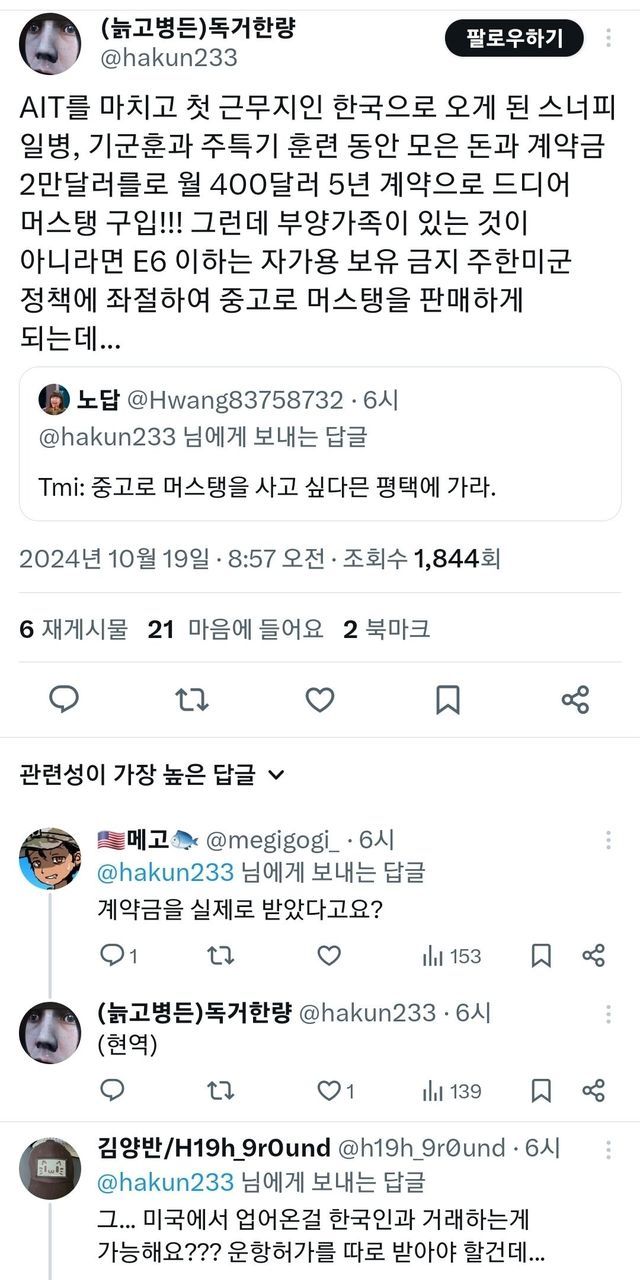Share the main post
This screenshot has height=1280, width=640.
(x=575, y=699)
